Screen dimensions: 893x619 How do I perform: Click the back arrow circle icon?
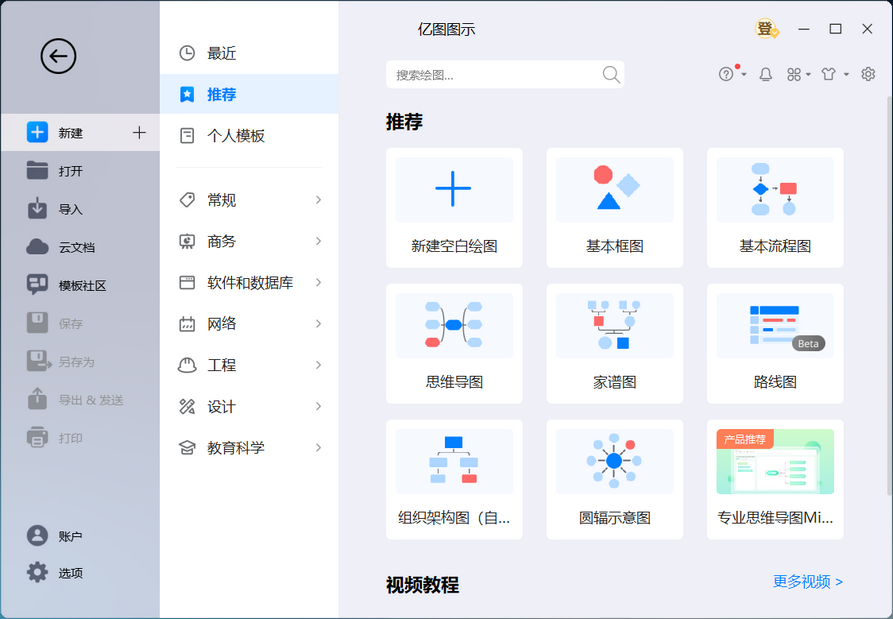tap(58, 56)
